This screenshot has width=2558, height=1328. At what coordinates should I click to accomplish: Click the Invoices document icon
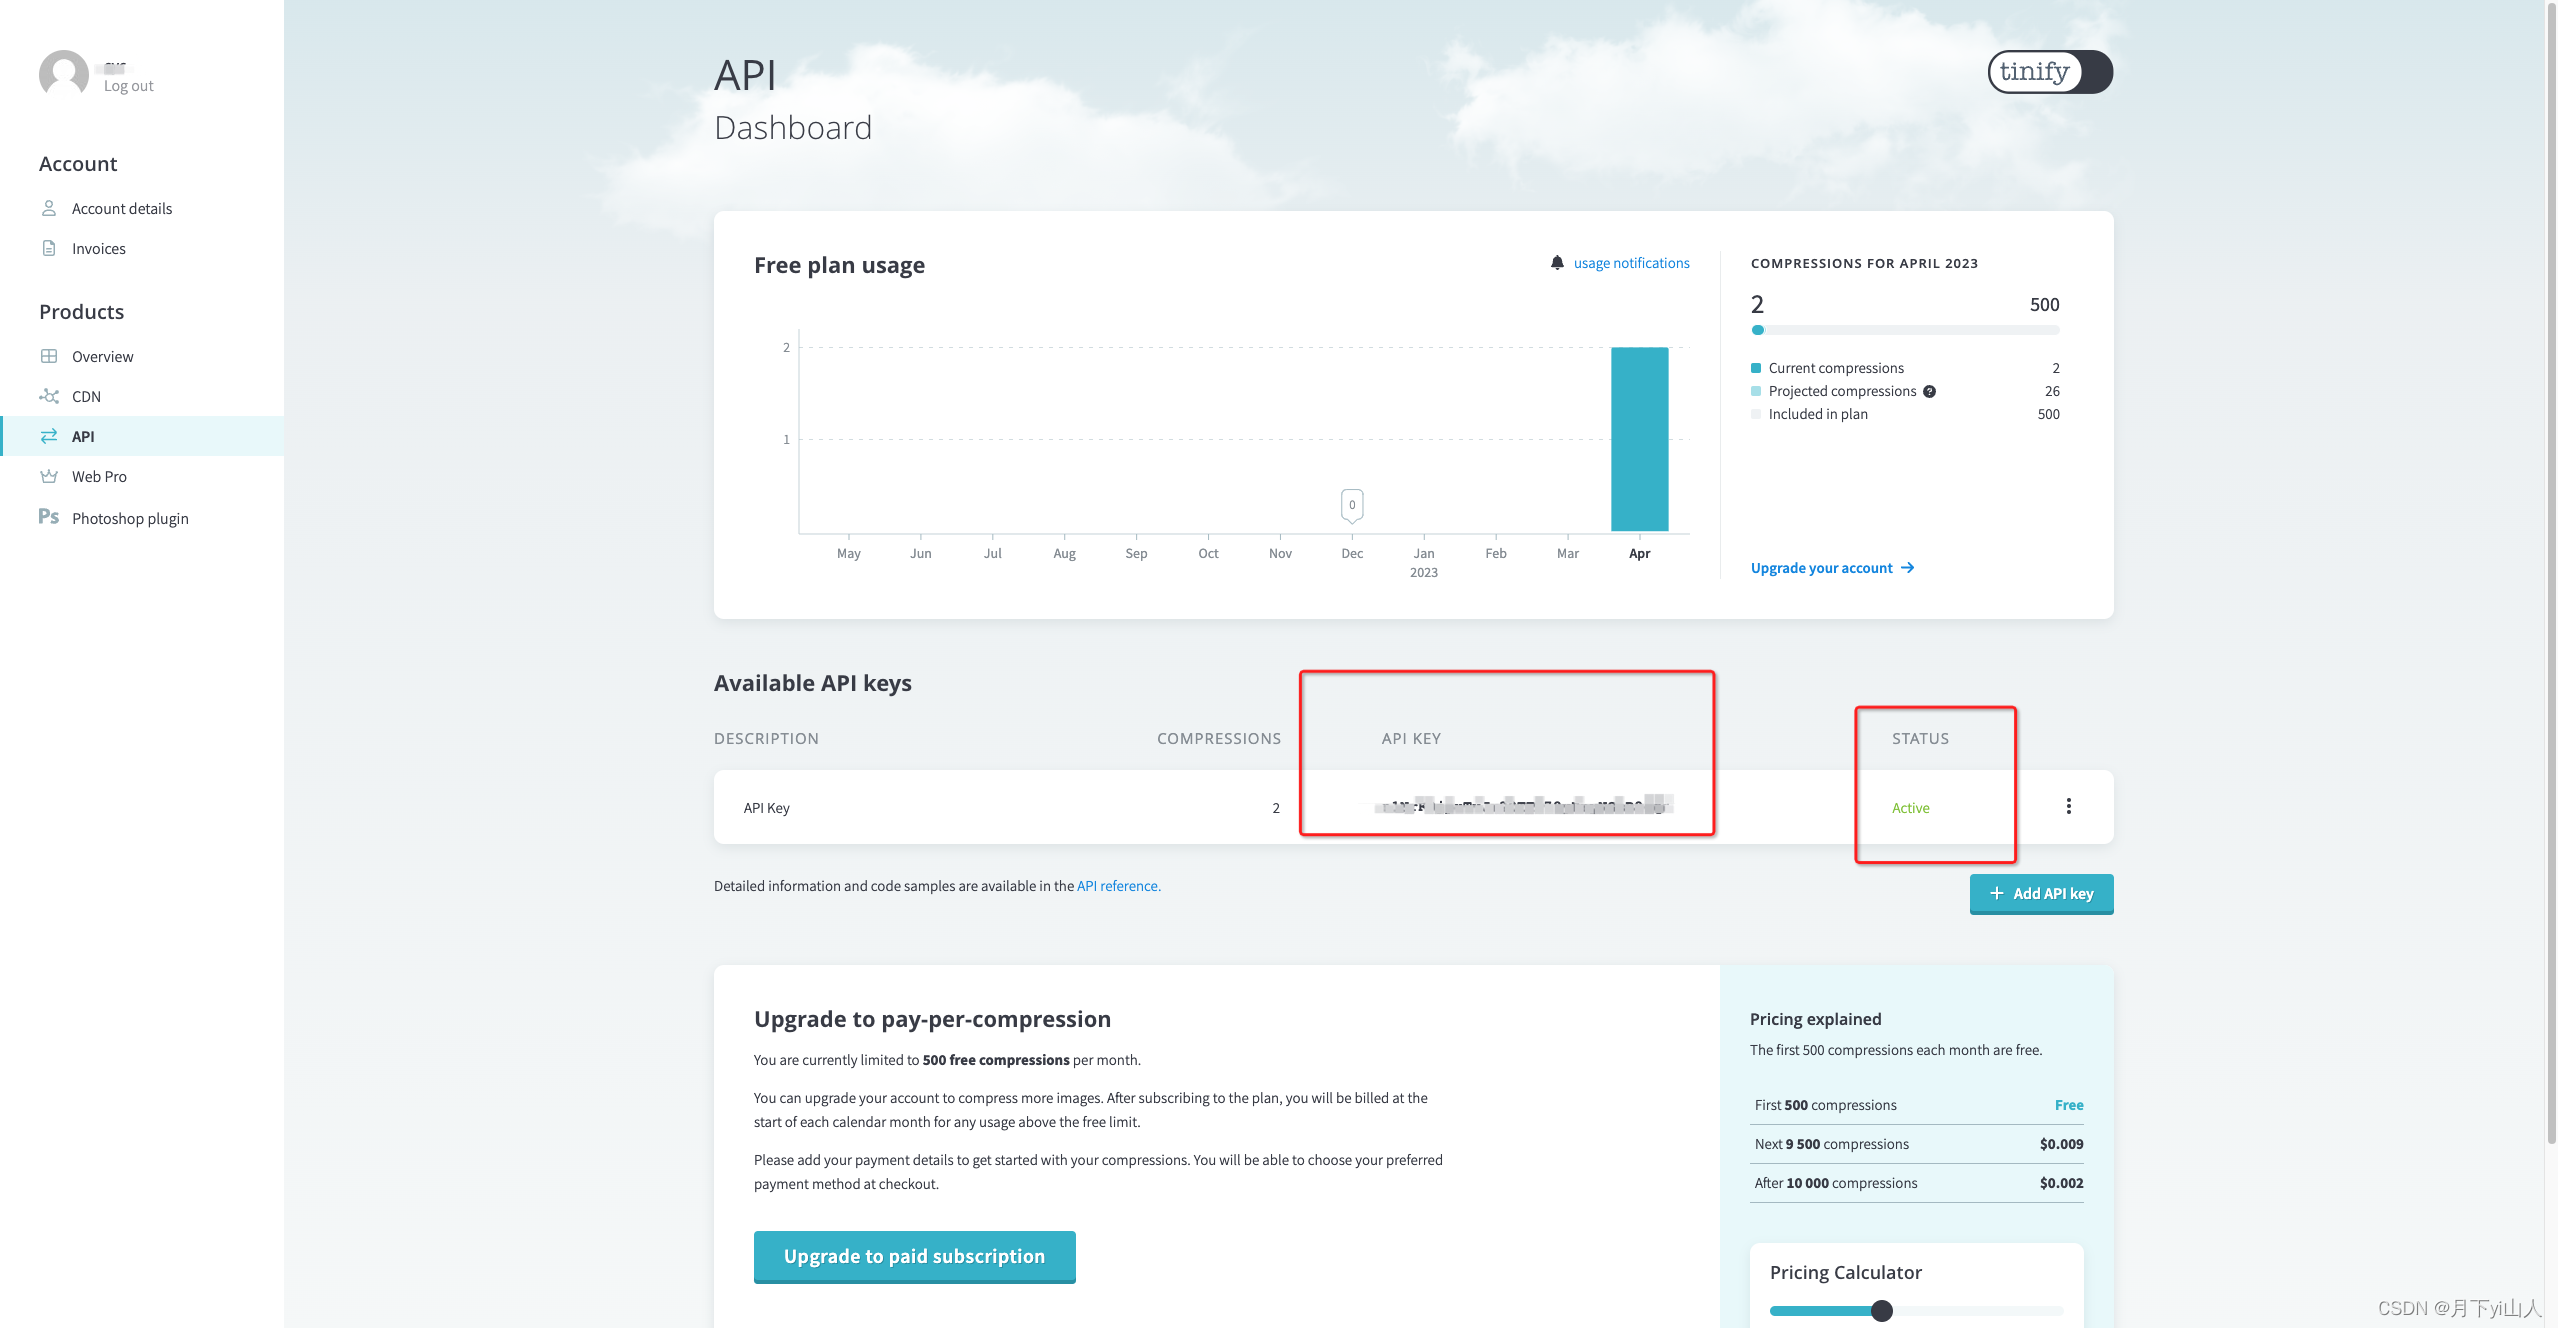49,248
